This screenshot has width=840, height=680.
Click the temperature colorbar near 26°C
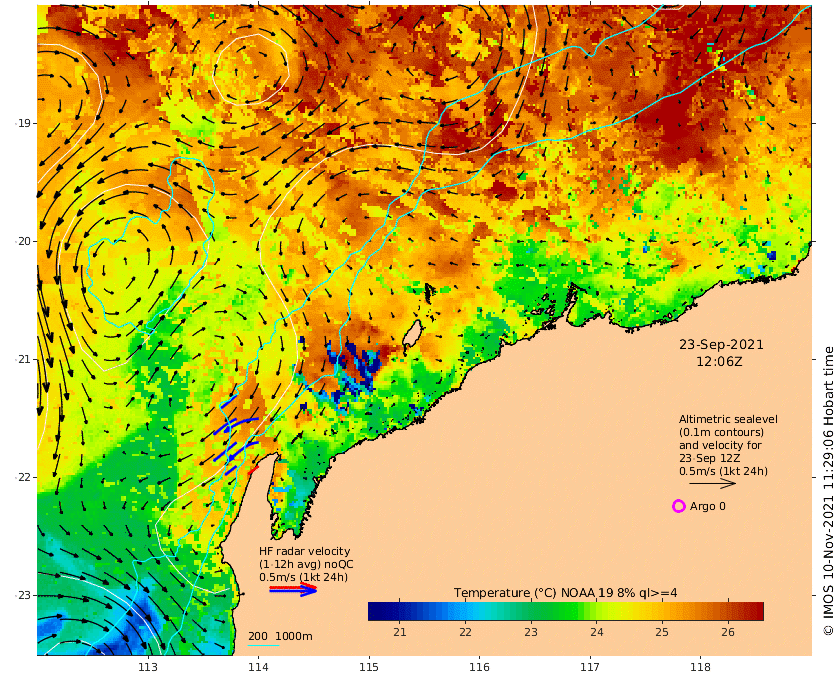click(x=728, y=611)
